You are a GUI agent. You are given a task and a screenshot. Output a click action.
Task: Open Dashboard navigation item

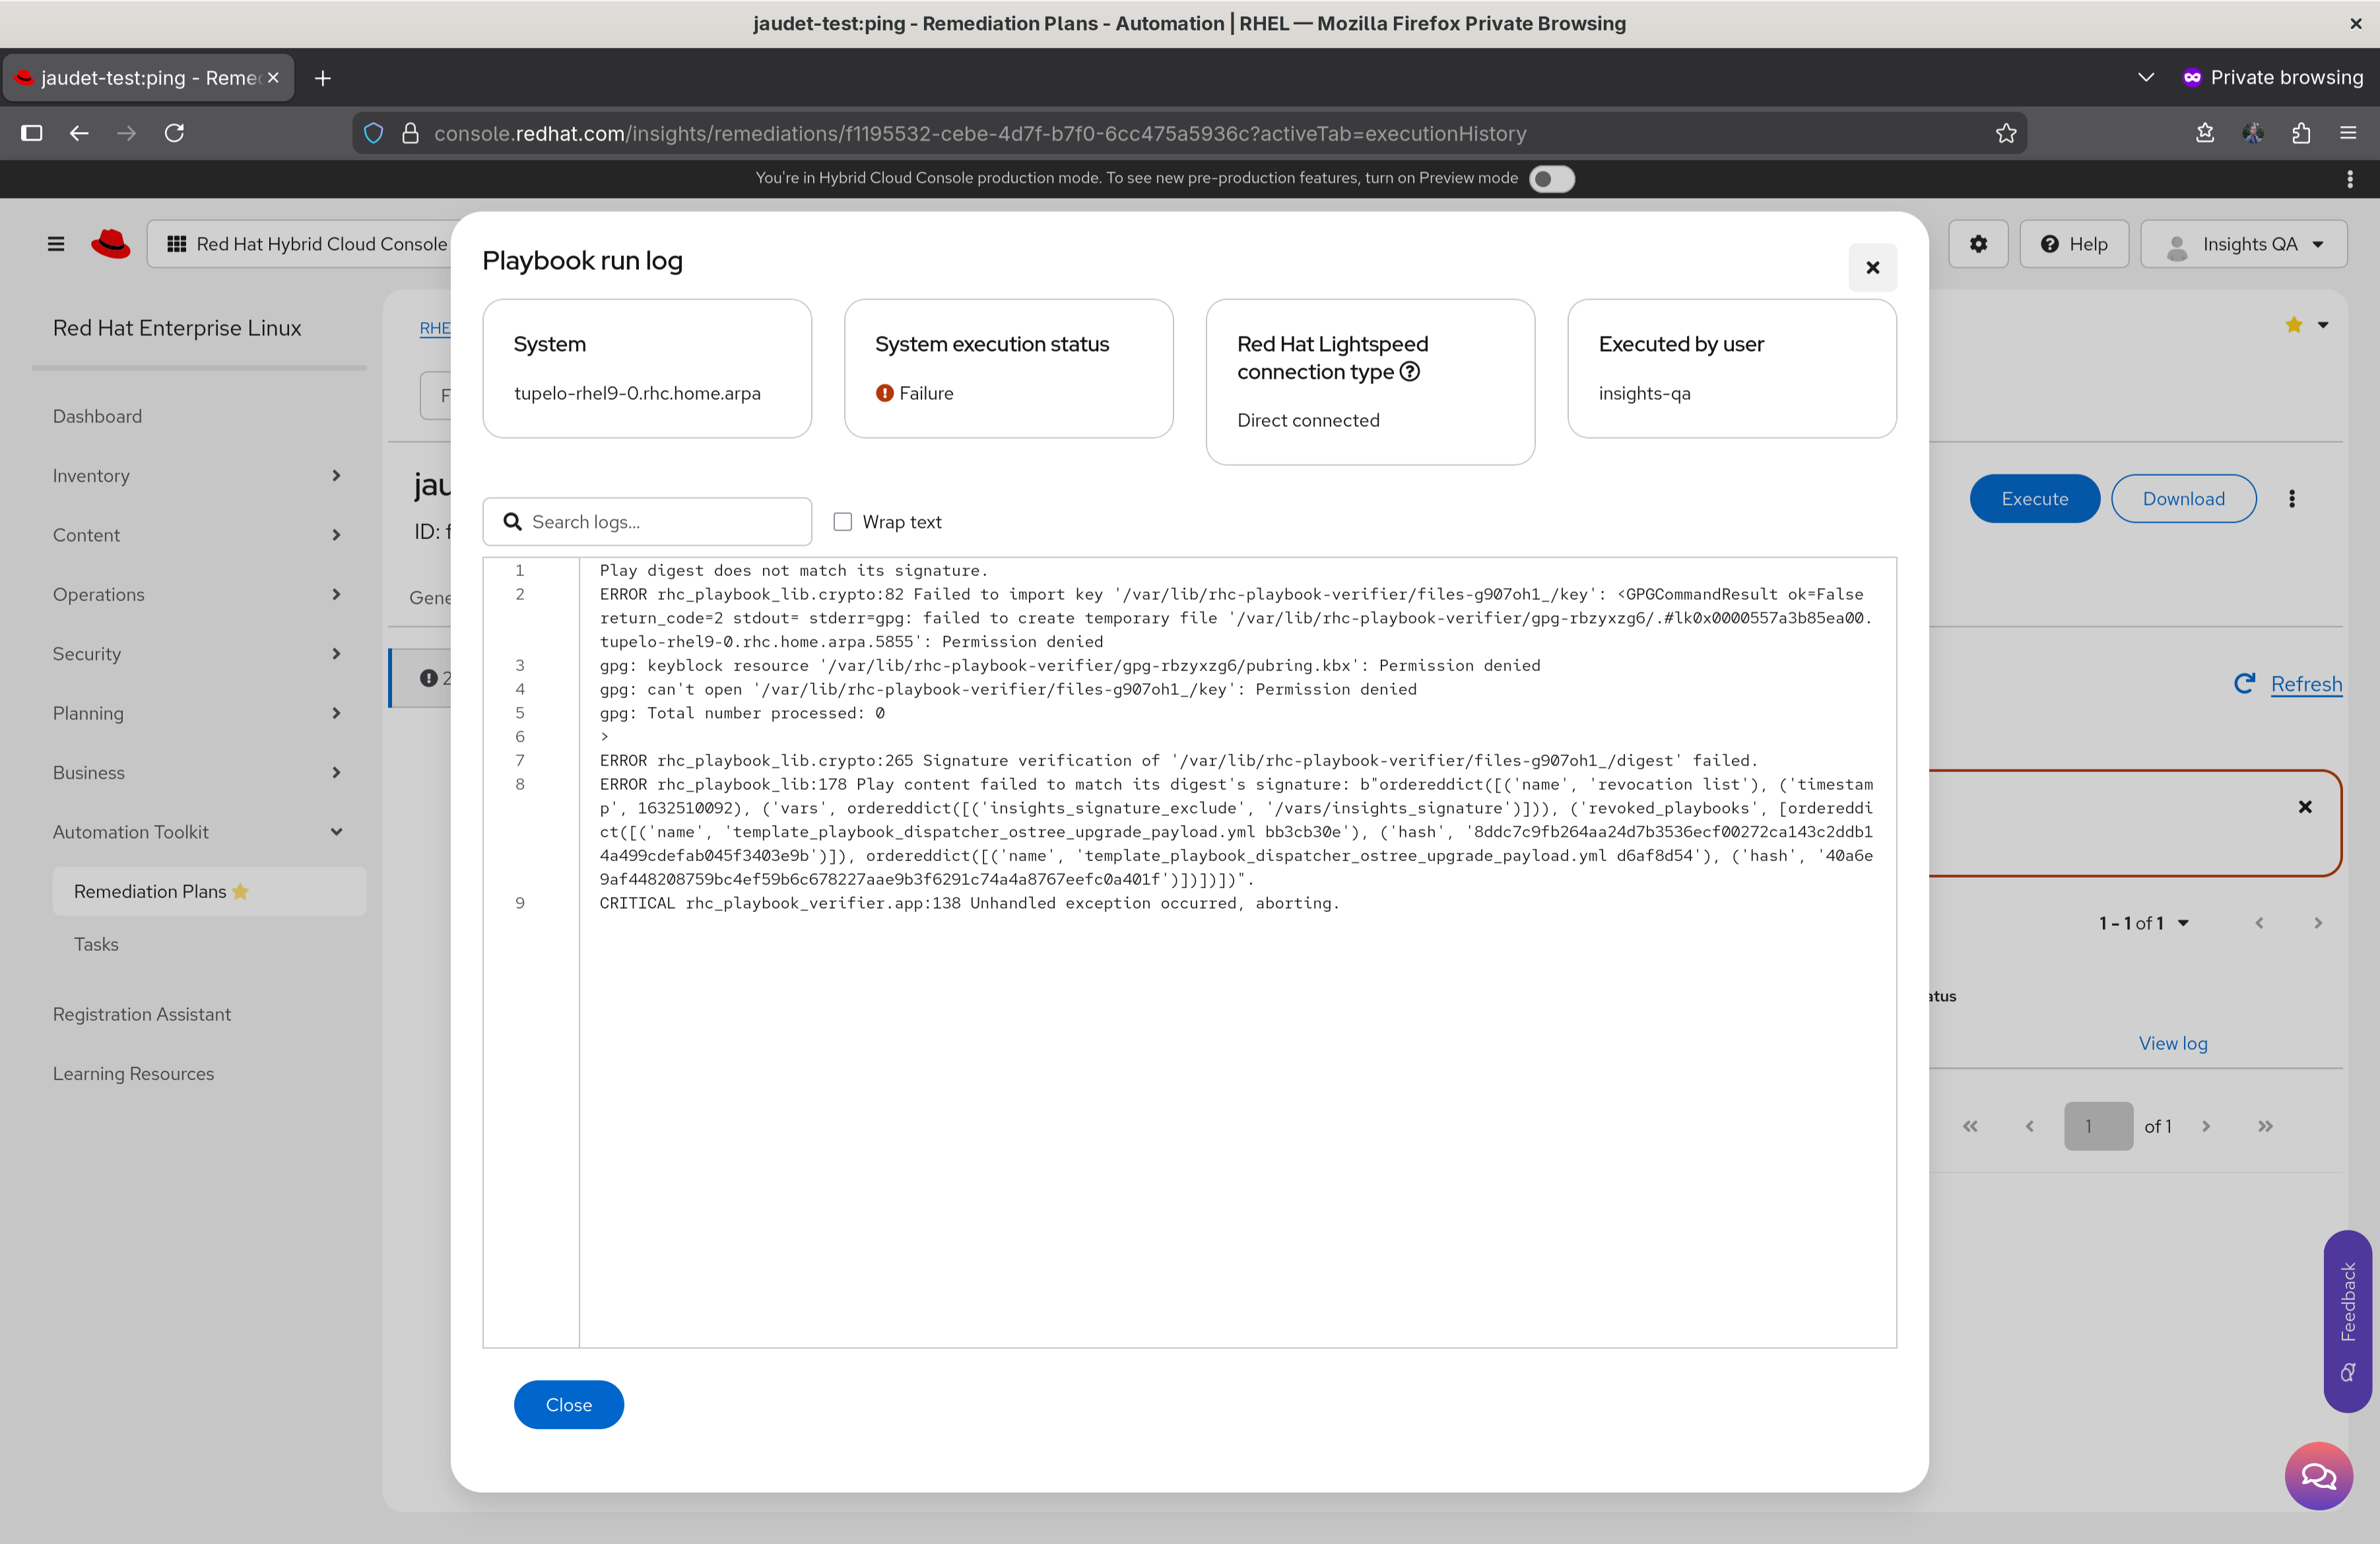click(97, 416)
